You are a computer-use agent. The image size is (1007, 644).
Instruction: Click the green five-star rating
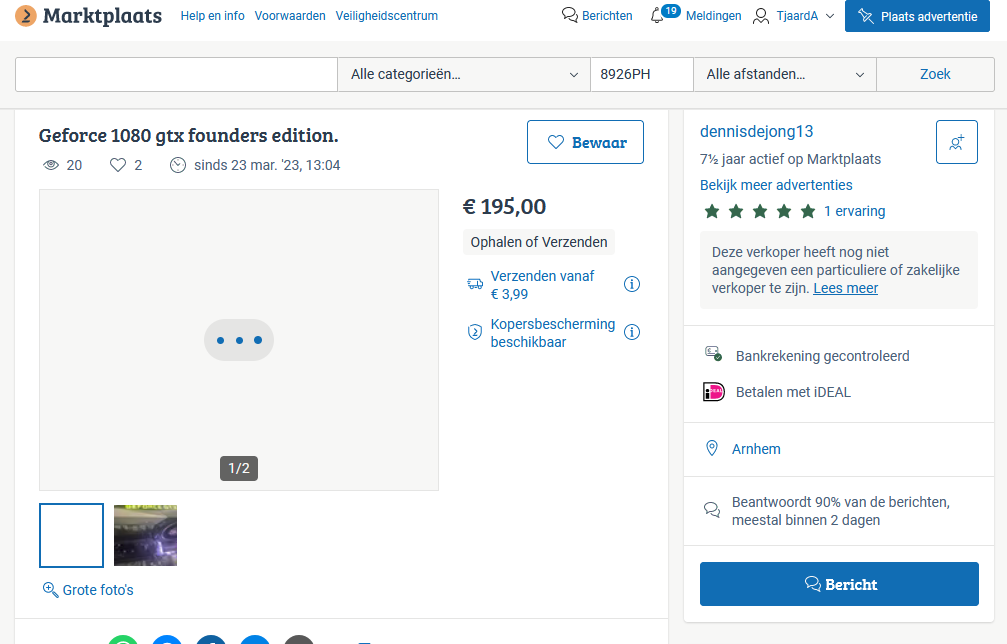click(x=760, y=211)
